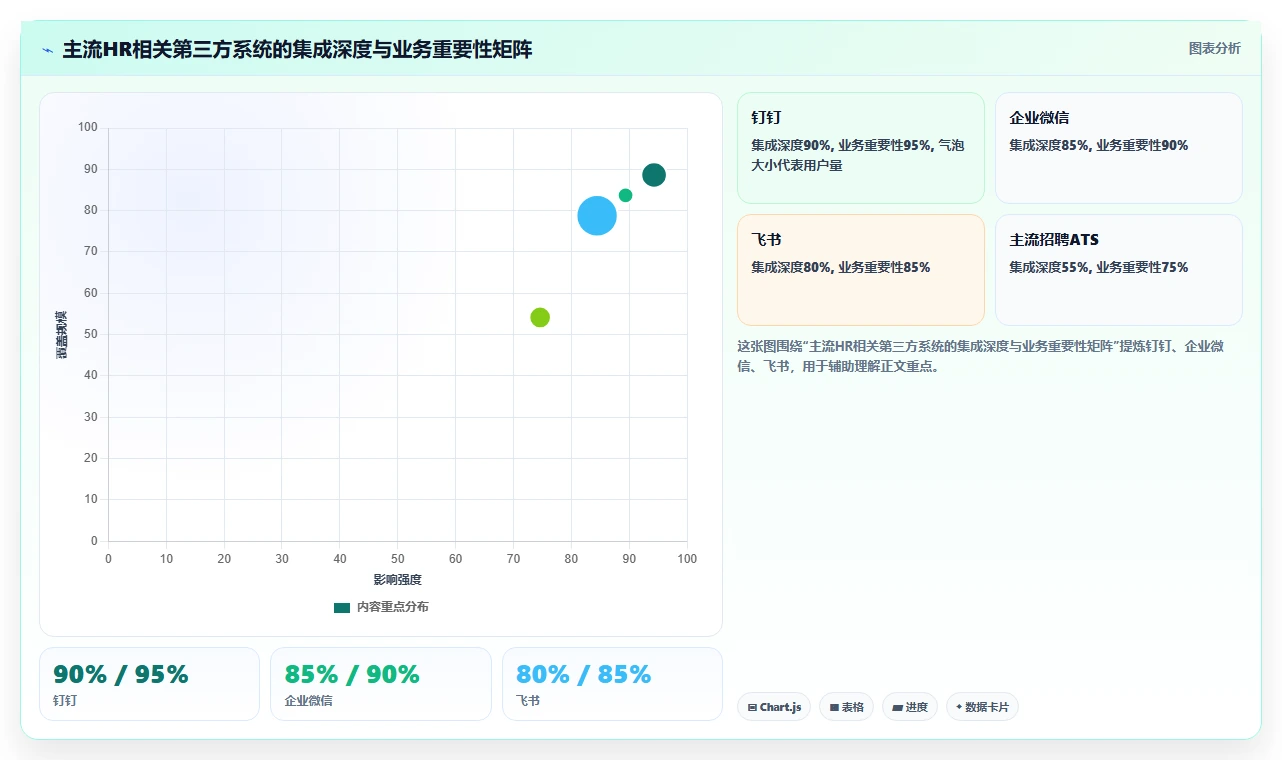This screenshot has height=760, width=1282.
Task: Click the icon in the 进度 tag
Action: [x=898, y=708]
